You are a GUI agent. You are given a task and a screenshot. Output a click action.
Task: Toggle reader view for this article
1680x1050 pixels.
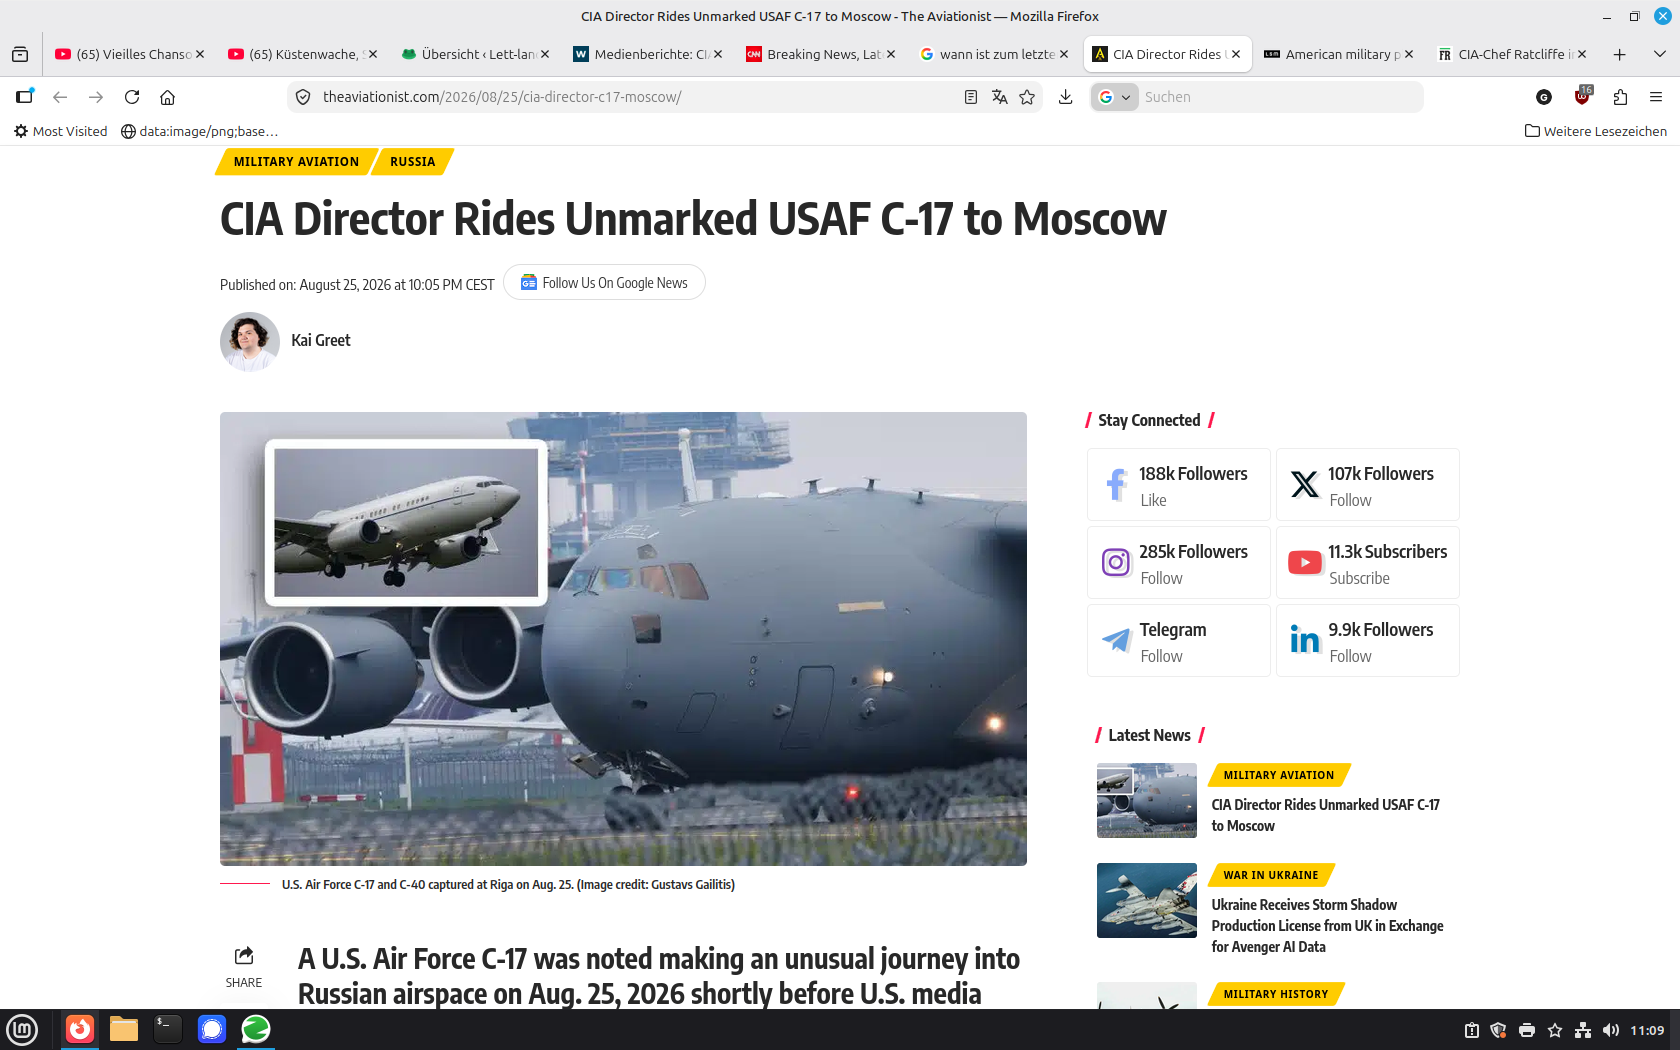pos(970,97)
